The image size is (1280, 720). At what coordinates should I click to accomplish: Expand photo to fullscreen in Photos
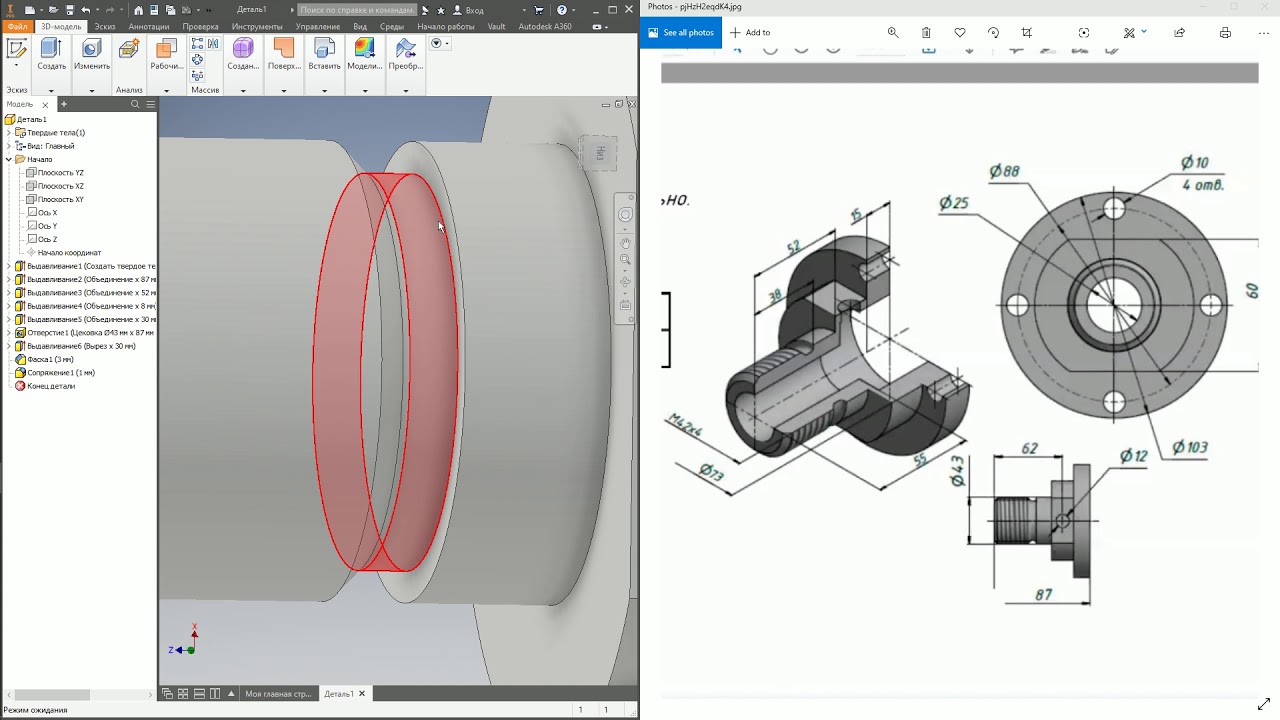pyautogui.click(x=1264, y=703)
